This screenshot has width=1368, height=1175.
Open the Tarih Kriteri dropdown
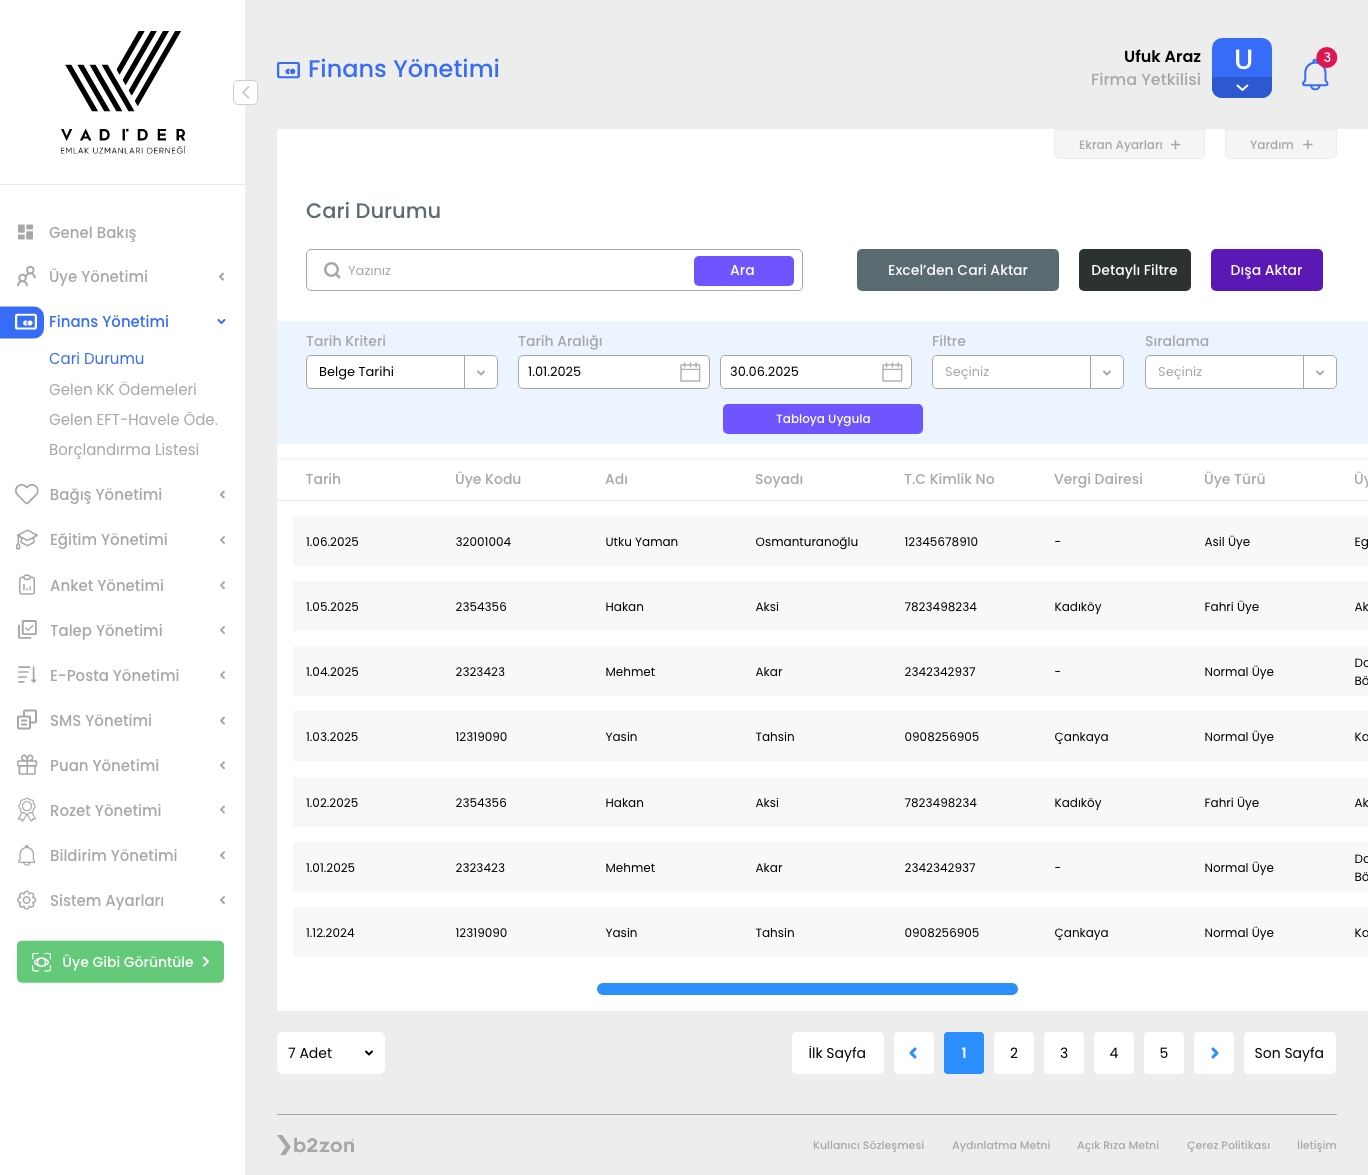(480, 372)
